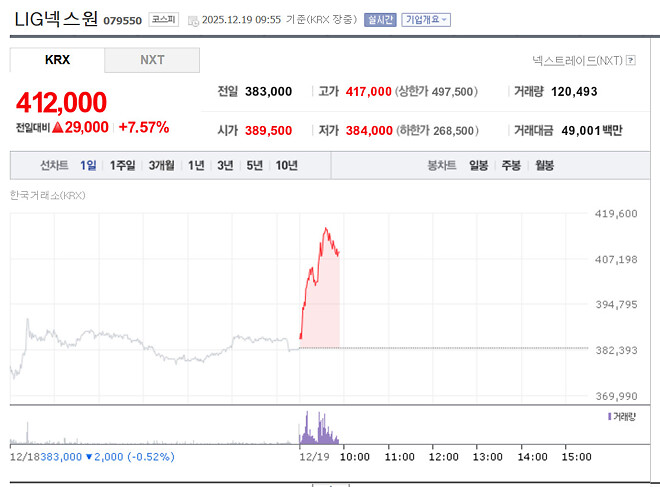This screenshot has height=487, width=660.
Task: Click the stock code 079550
Action: pos(122,21)
